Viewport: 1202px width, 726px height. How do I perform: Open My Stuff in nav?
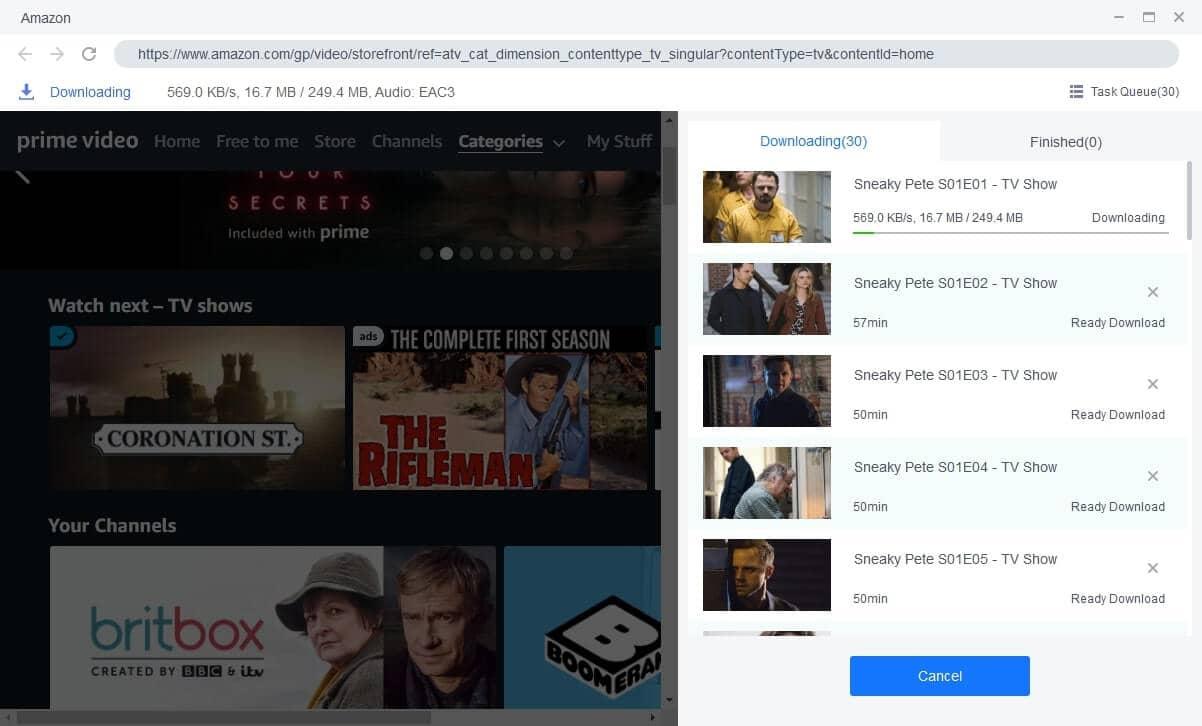(x=619, y=141)
